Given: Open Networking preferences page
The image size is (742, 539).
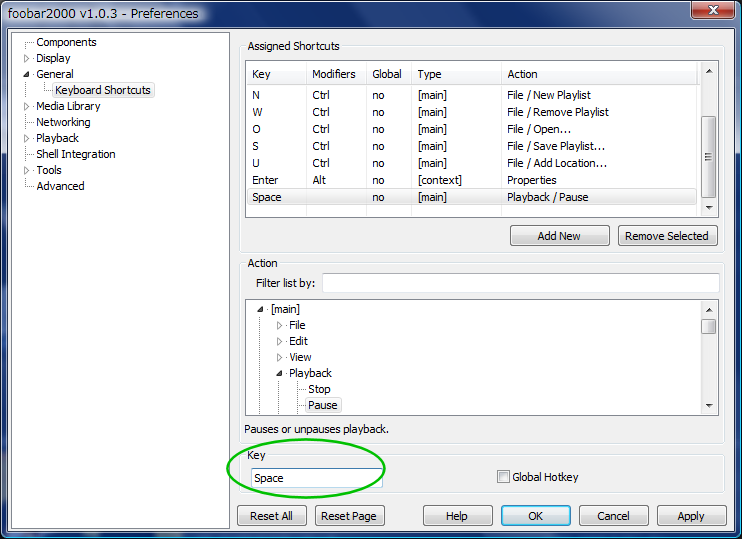Looking at the screenshot, I should tap(63, 122).
